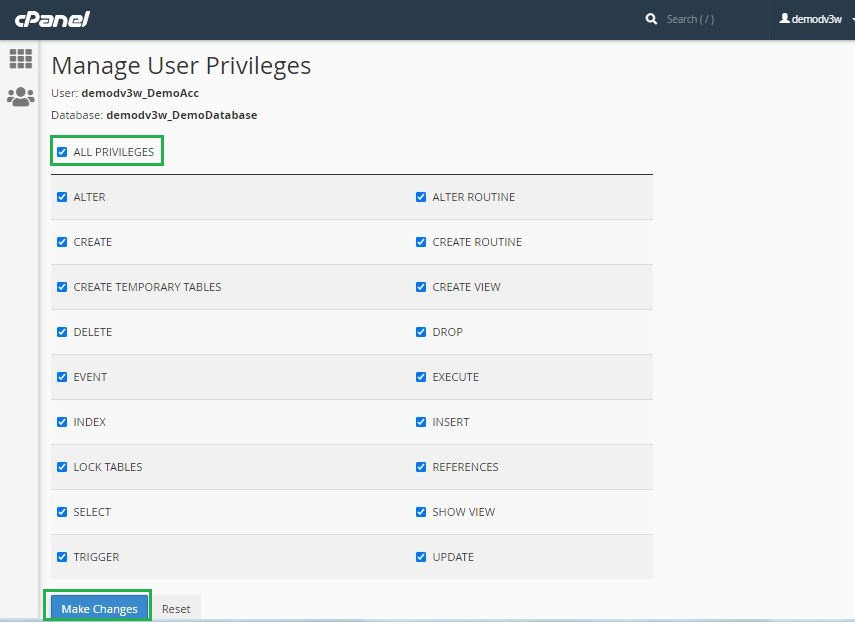Uncheck the DROP privilege
Screen dimensions: 855x622
(x=421, y=332)
